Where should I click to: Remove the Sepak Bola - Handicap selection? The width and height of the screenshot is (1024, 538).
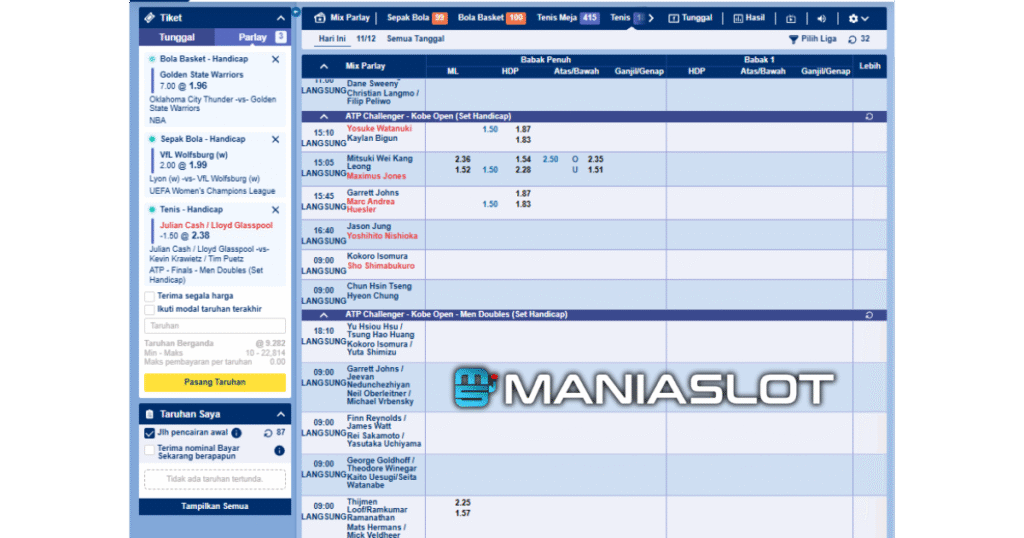[x=276, y=139]
